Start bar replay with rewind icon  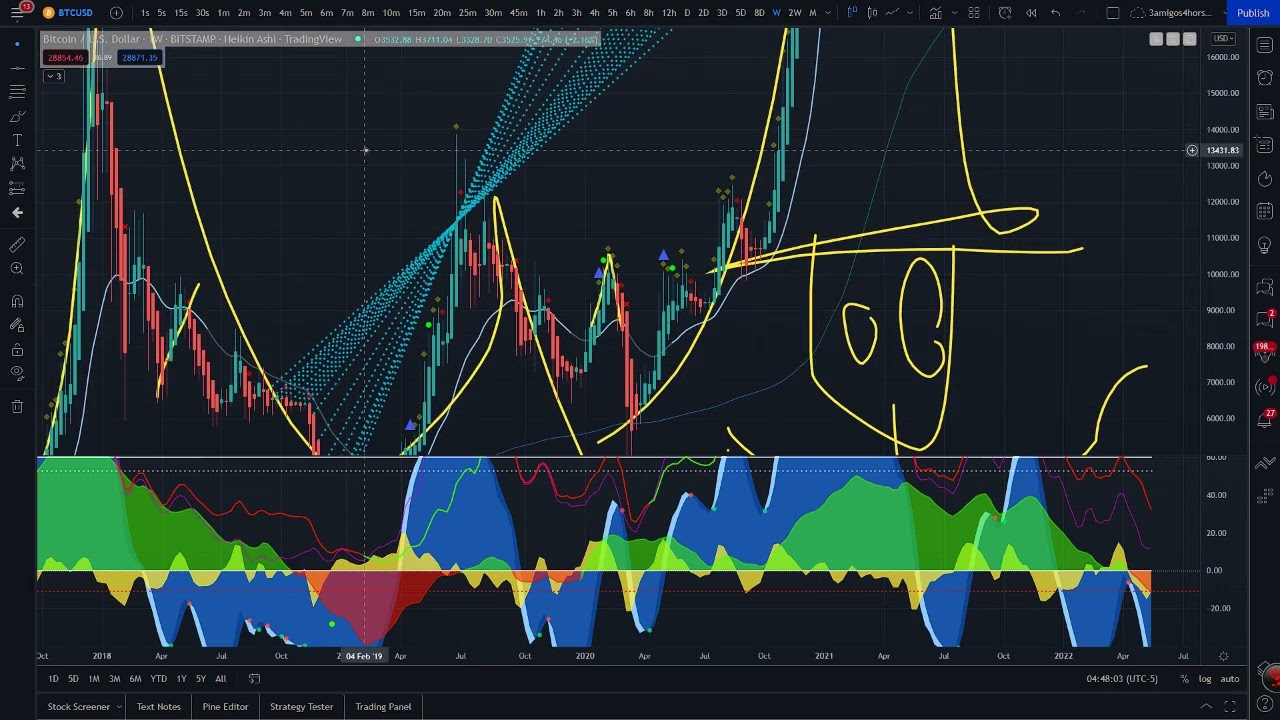pos(1031,13)
